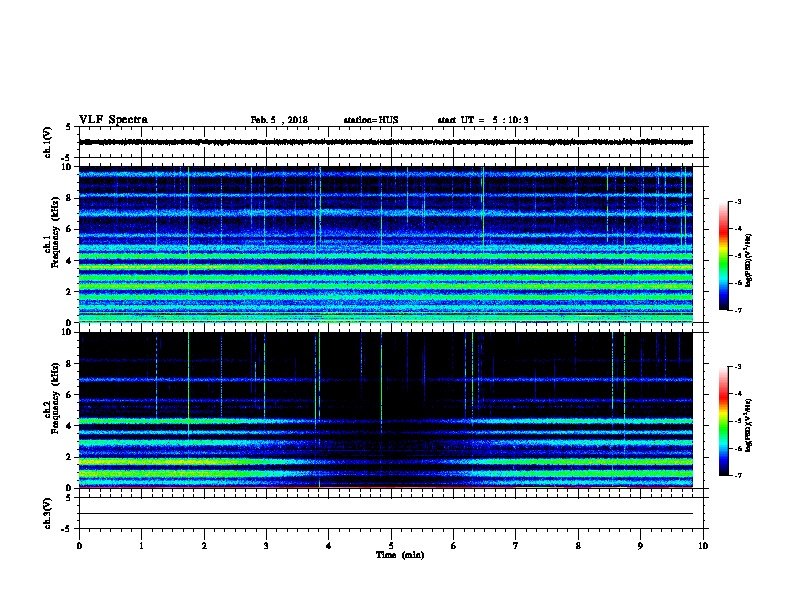The image size is (792, 612).
Task: Click the '6' kHz tick of ch.2 spectrogram
Action: pos(70,394)
